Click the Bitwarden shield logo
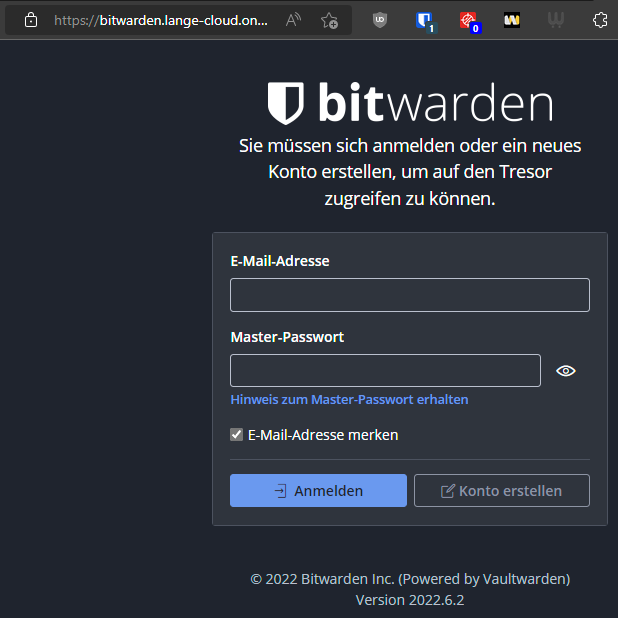618x618 pixels. [x=286, y=103]
